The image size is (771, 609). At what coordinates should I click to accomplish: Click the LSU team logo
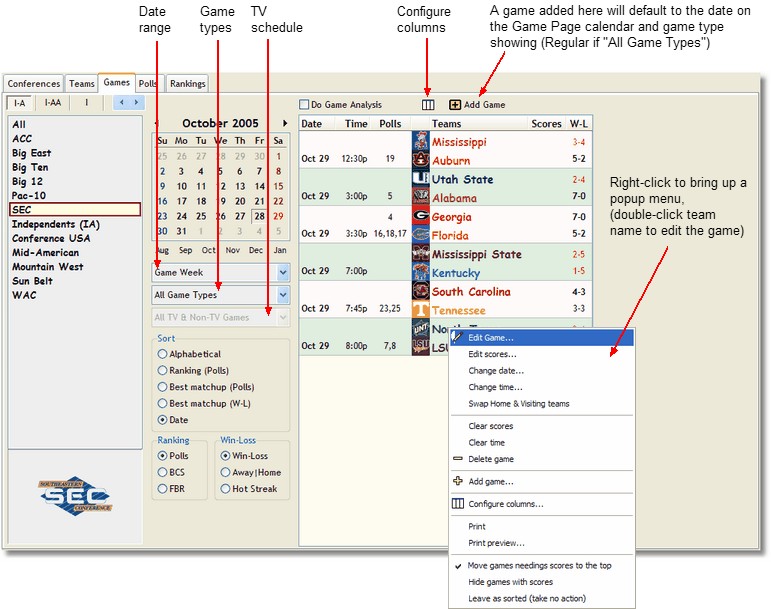420,346
